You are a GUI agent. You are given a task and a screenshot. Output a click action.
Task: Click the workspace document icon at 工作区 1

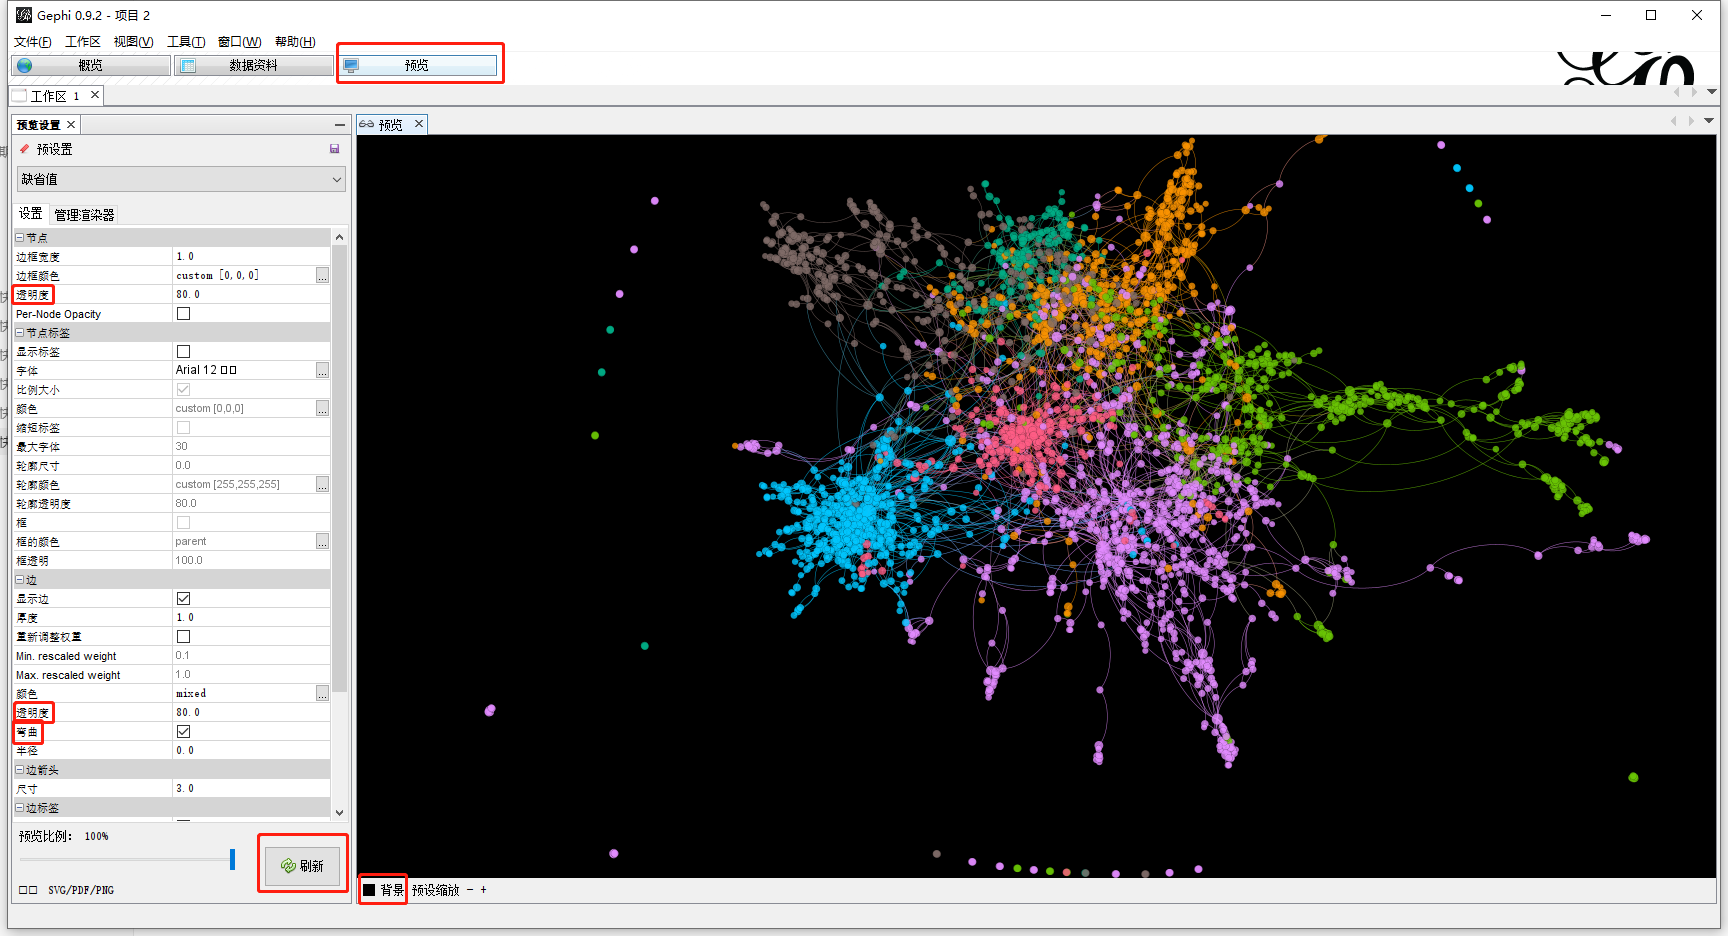coord(19,96)
